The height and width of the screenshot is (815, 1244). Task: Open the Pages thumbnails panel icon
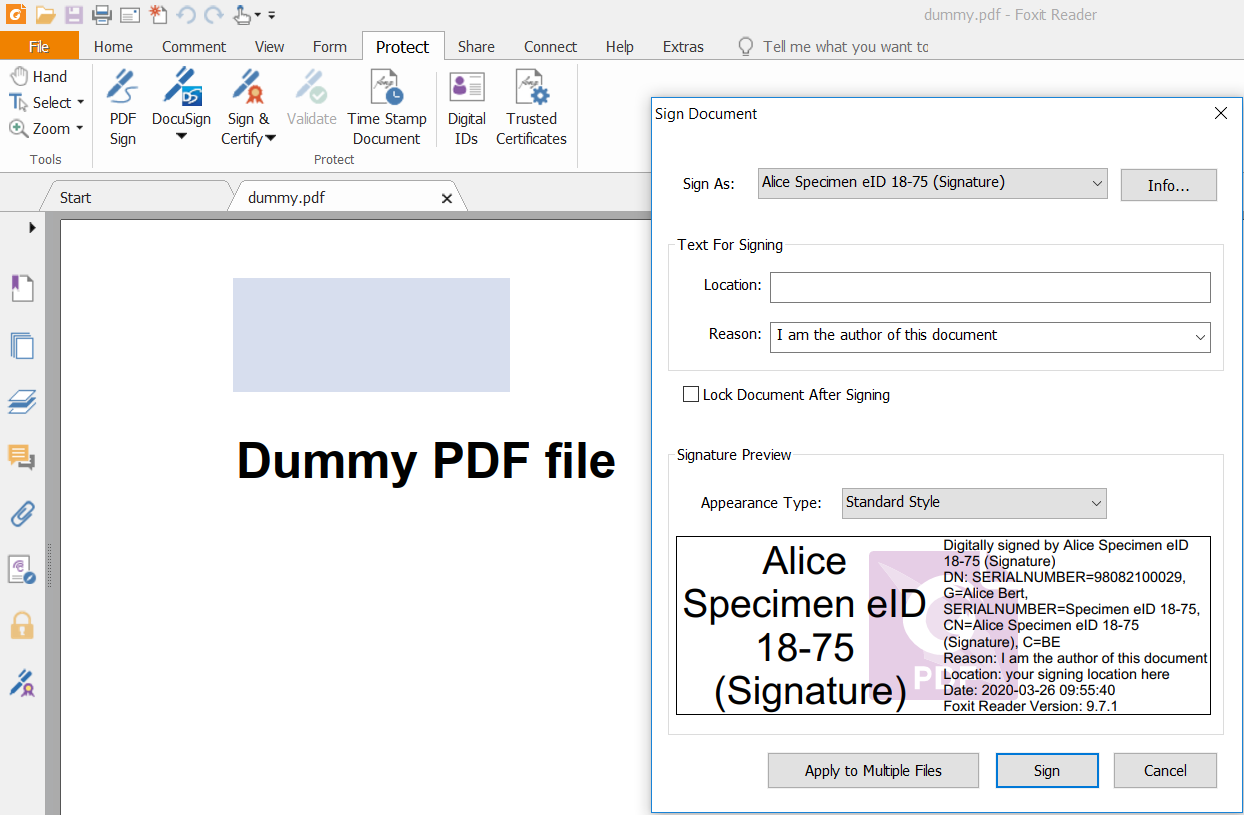click(x=22, y=346)
